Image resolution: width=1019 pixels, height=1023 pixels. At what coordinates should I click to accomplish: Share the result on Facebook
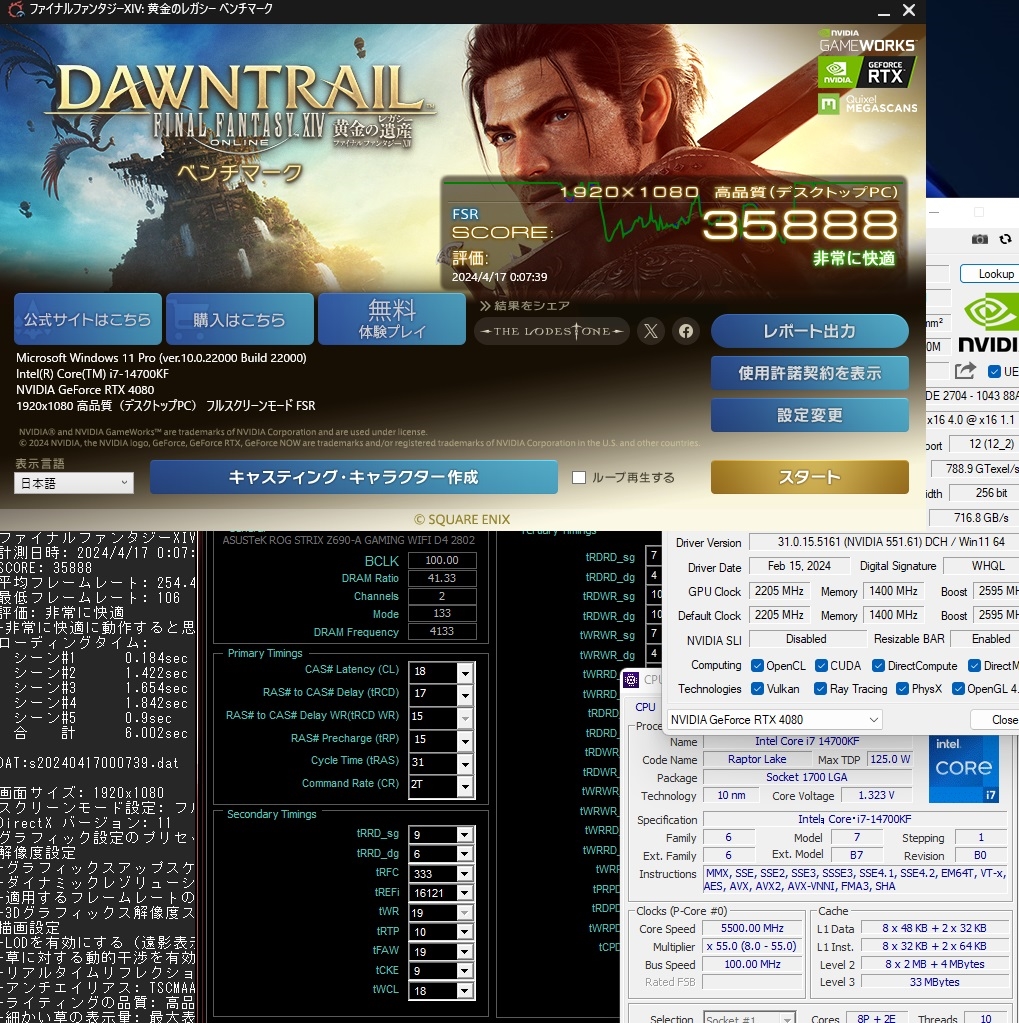click(686, 331)
